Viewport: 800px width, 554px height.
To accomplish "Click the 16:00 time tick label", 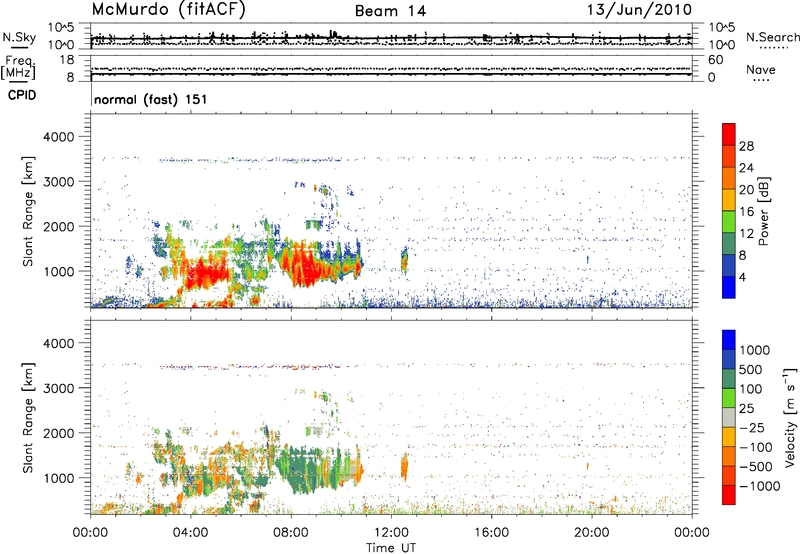I will pos(491,533).
